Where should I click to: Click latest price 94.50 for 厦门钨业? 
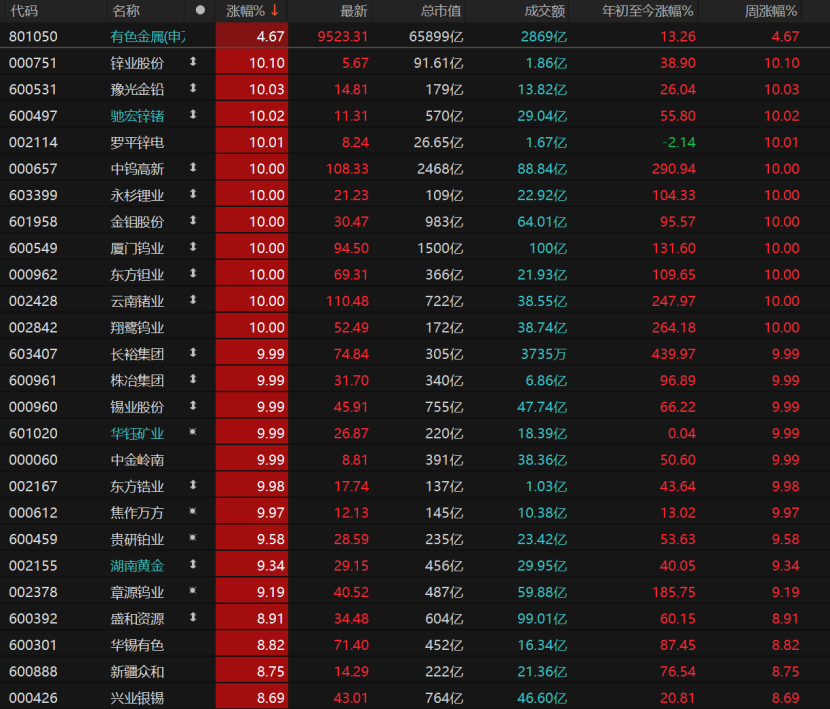click(x=351, y=248)
